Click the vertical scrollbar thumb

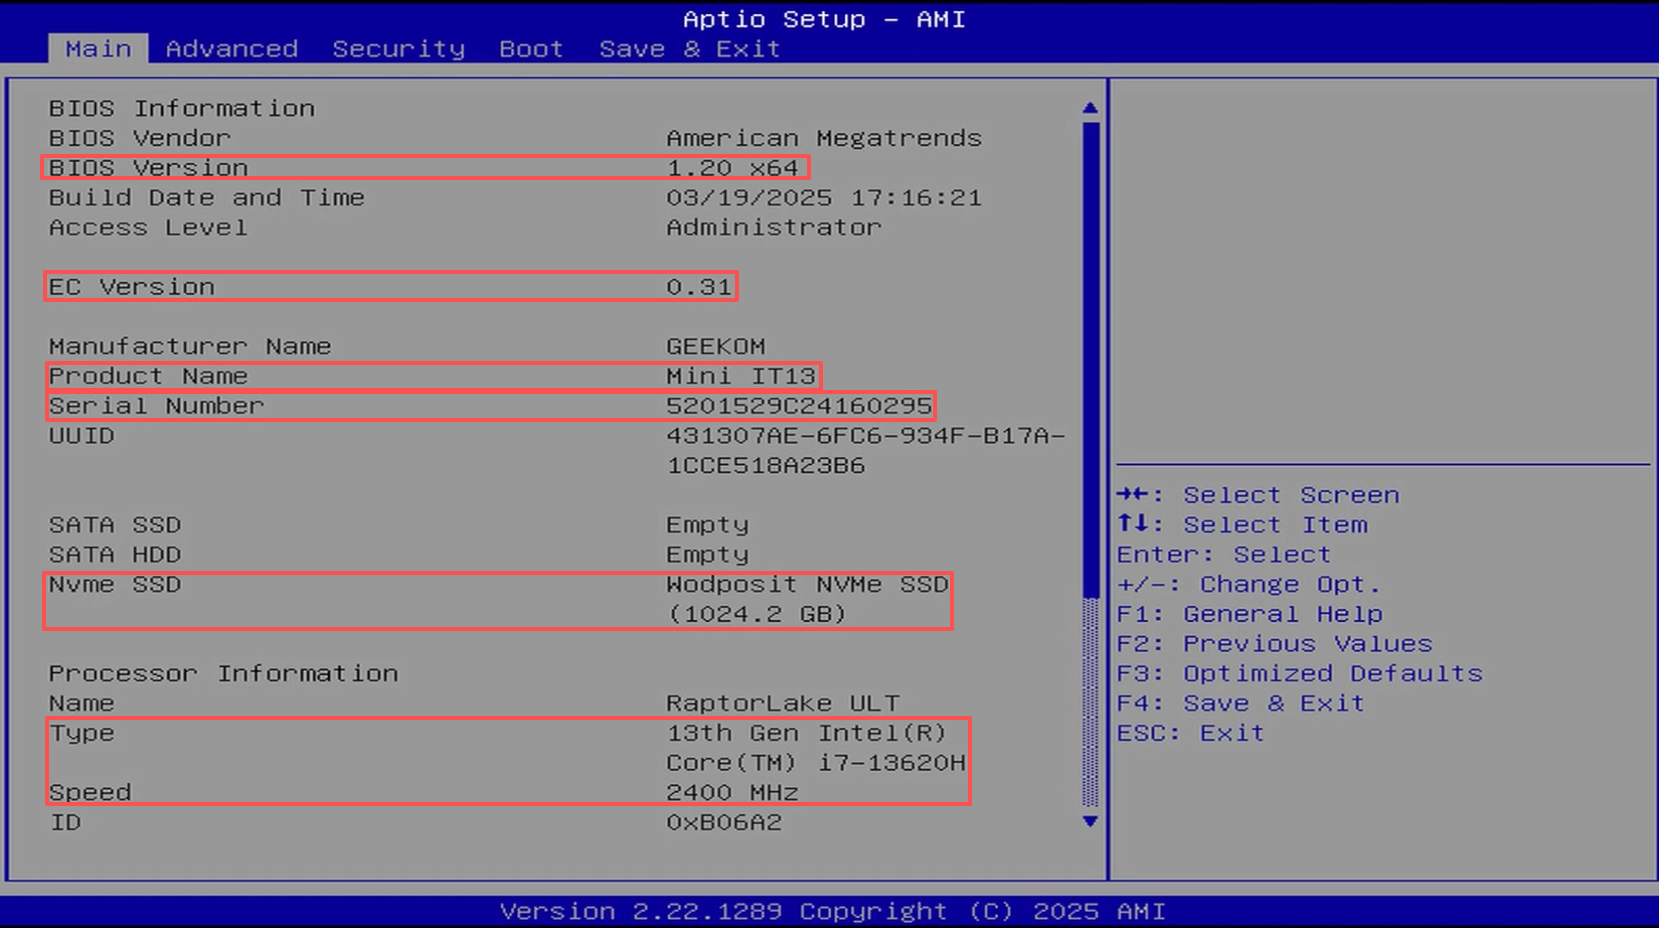click(x=1090, y=360)
